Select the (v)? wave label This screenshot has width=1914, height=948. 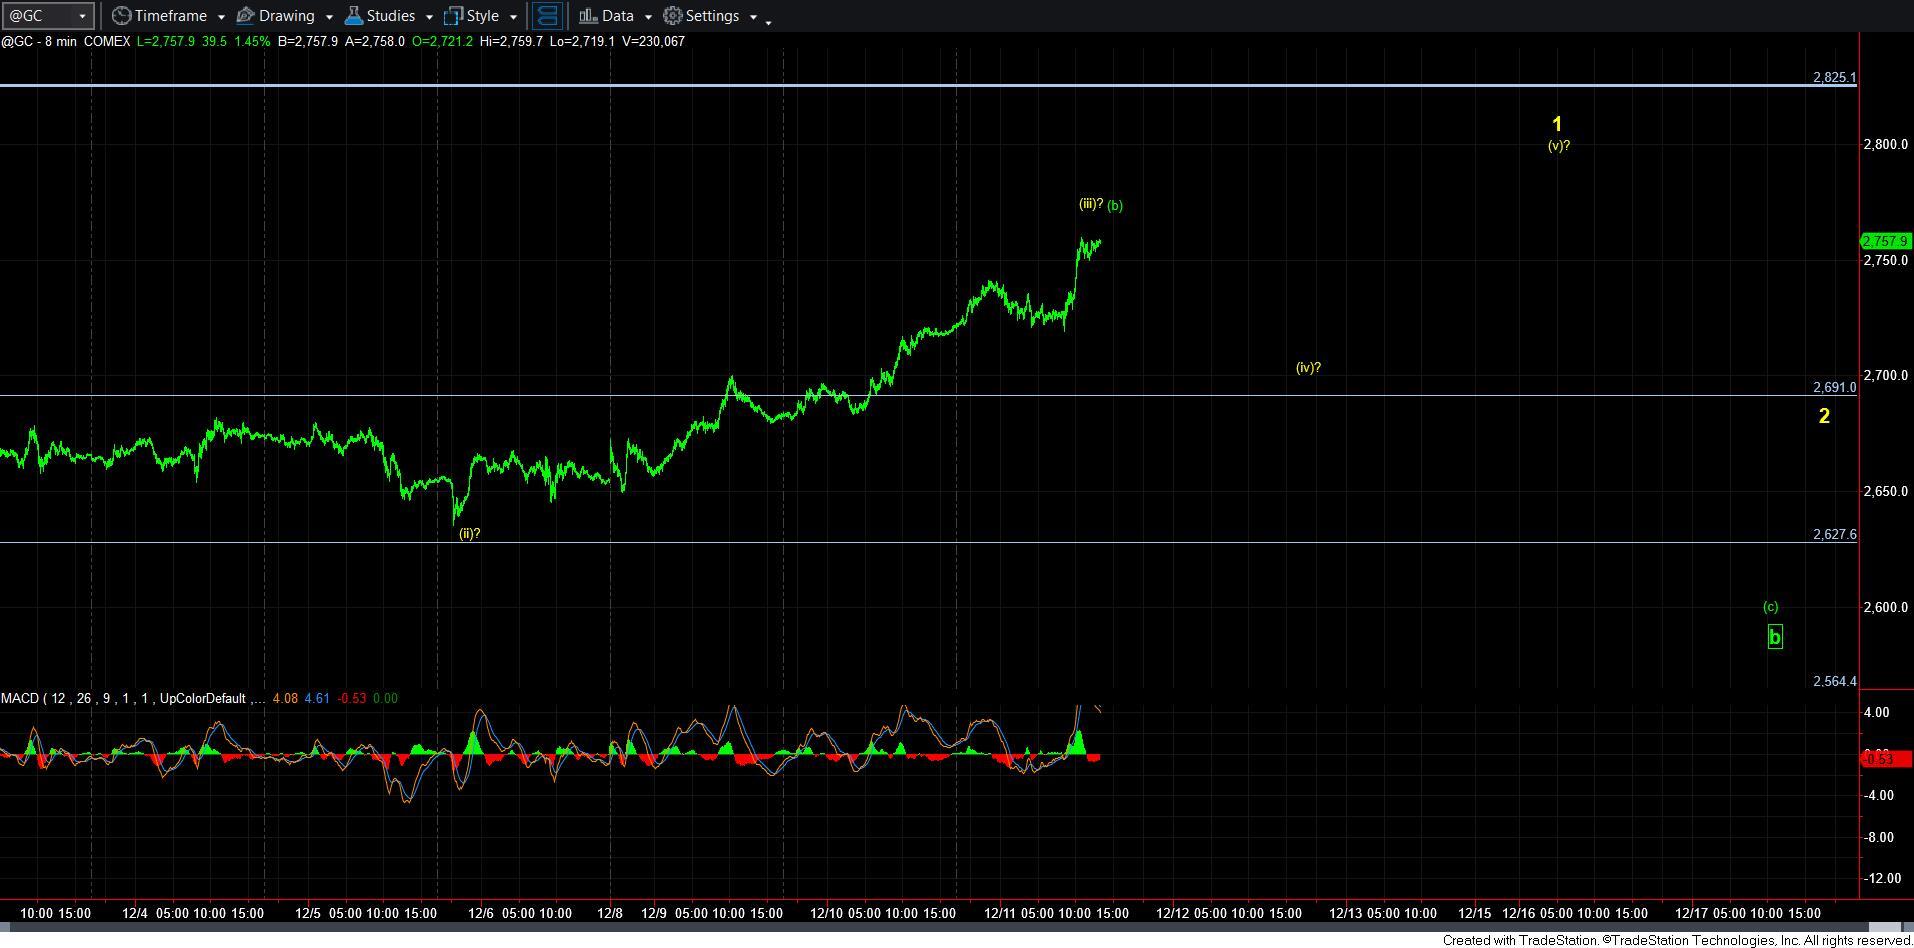[1559, 146]
